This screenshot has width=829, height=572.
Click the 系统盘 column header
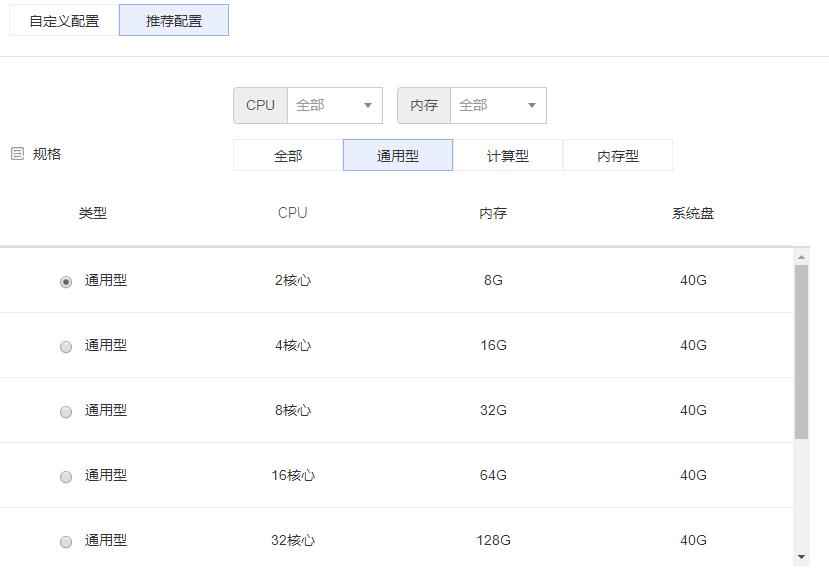click(x=693, y=213)
